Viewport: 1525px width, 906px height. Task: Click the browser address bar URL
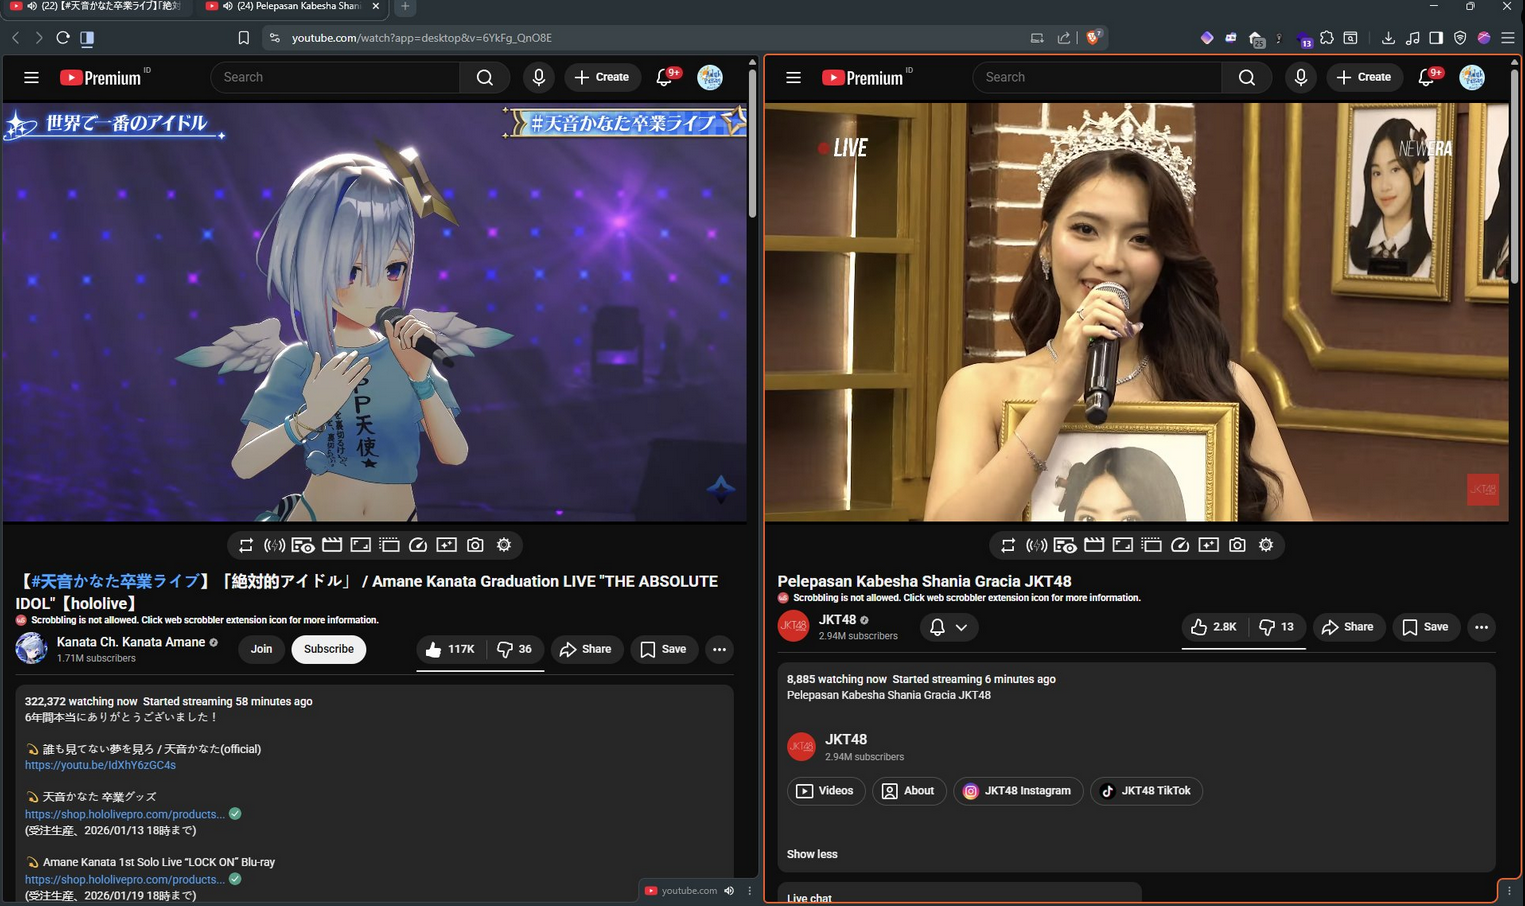click(x=422, y=38)
